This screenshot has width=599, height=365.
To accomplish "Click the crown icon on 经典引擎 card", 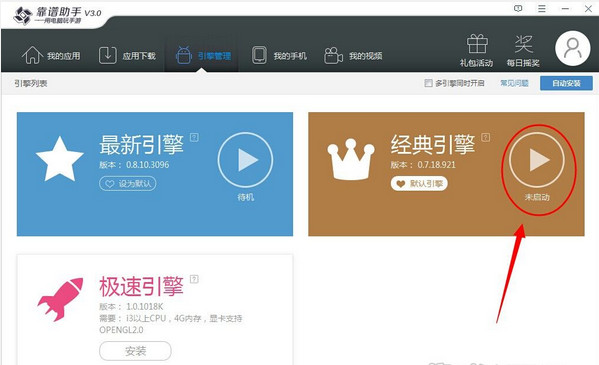I will [x=351, y=160].
